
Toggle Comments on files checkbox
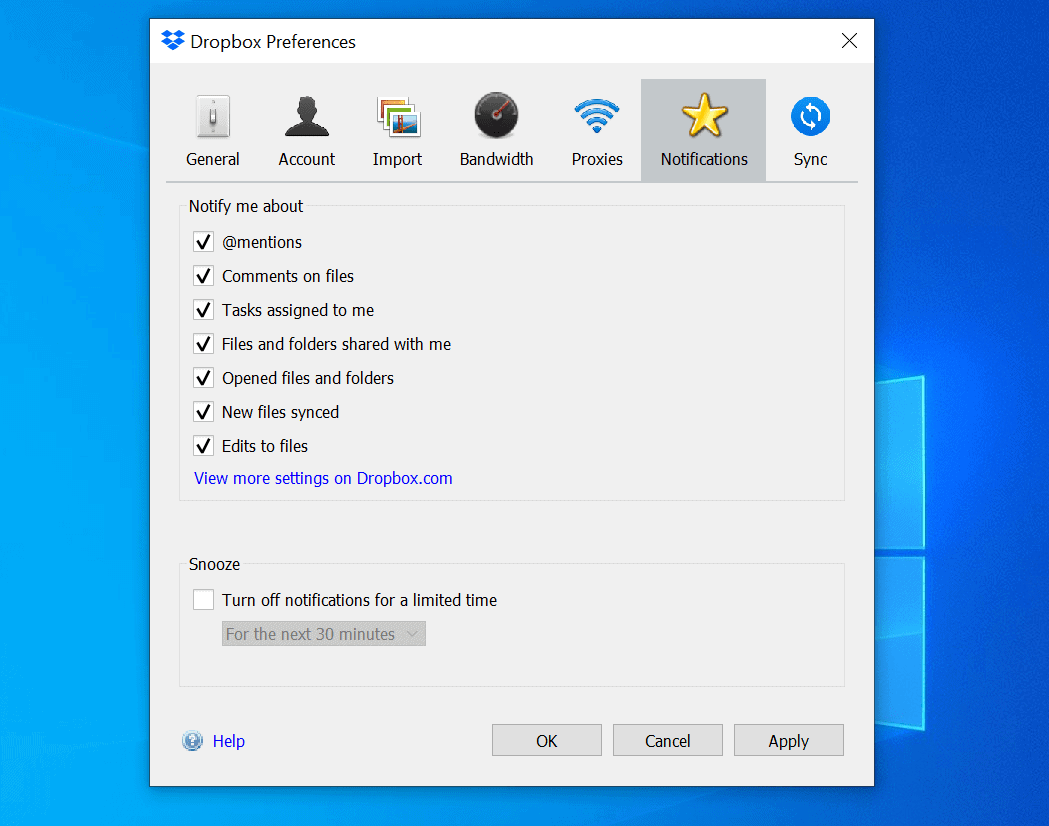(x=203, y=276)
